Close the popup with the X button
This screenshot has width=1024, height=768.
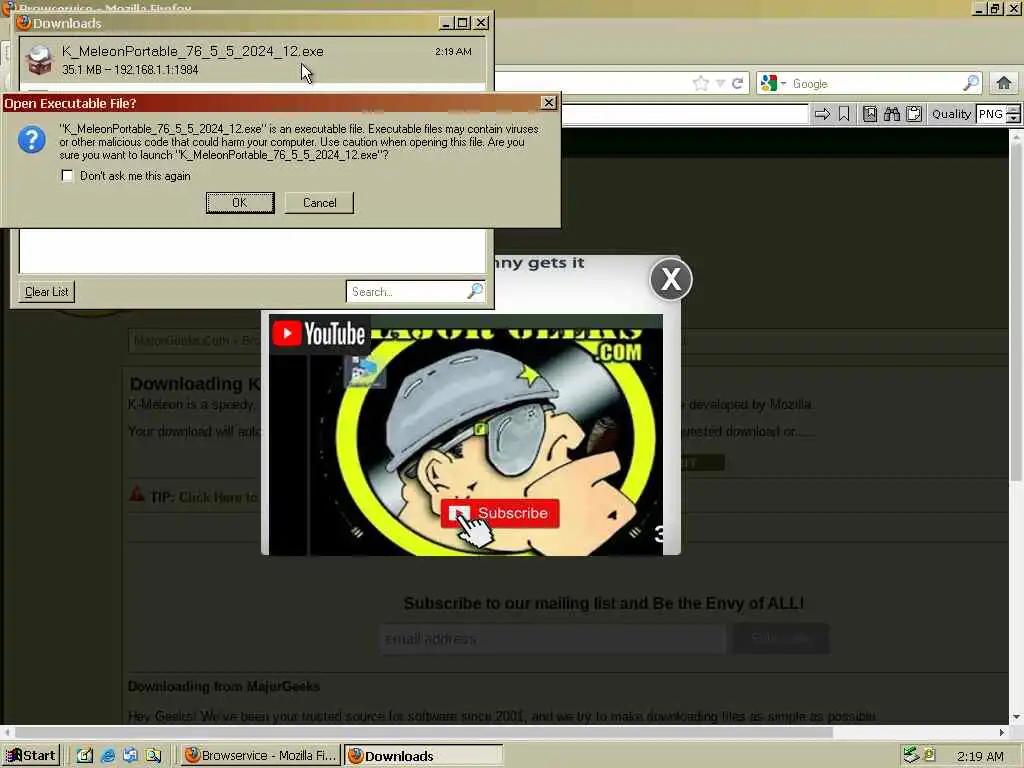(x=671, y=280)
